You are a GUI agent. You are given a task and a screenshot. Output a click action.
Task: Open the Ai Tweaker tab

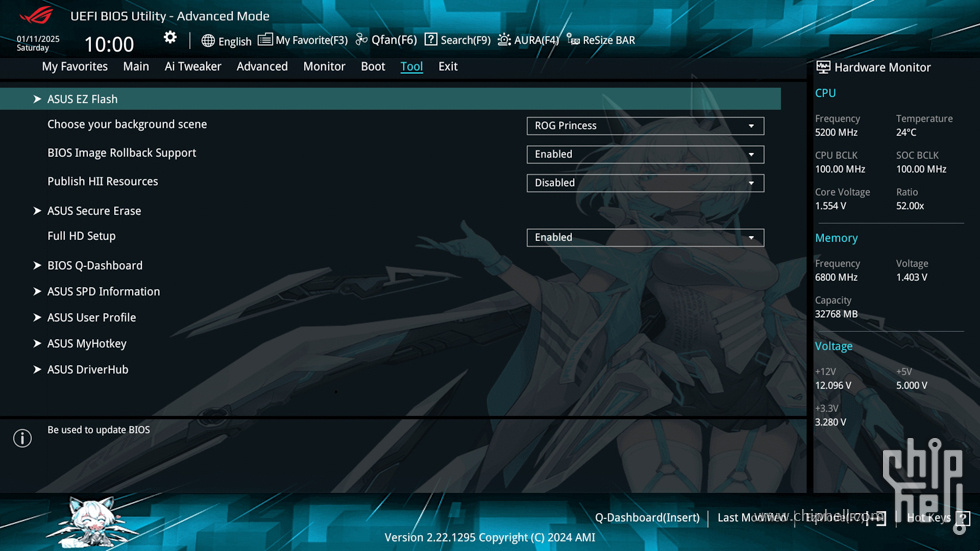pos(192,66)
